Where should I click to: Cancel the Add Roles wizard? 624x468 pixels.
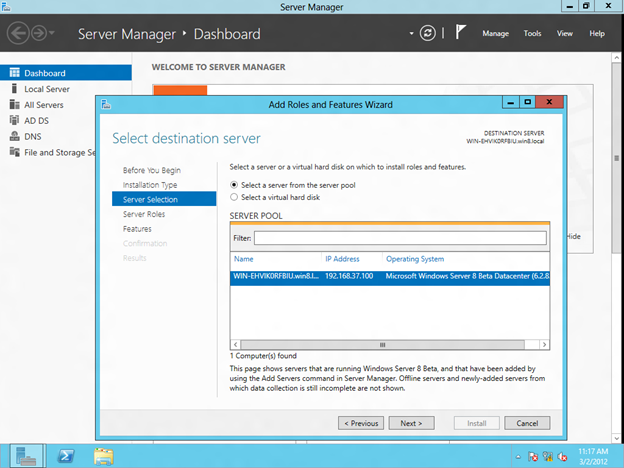[527, 423]
